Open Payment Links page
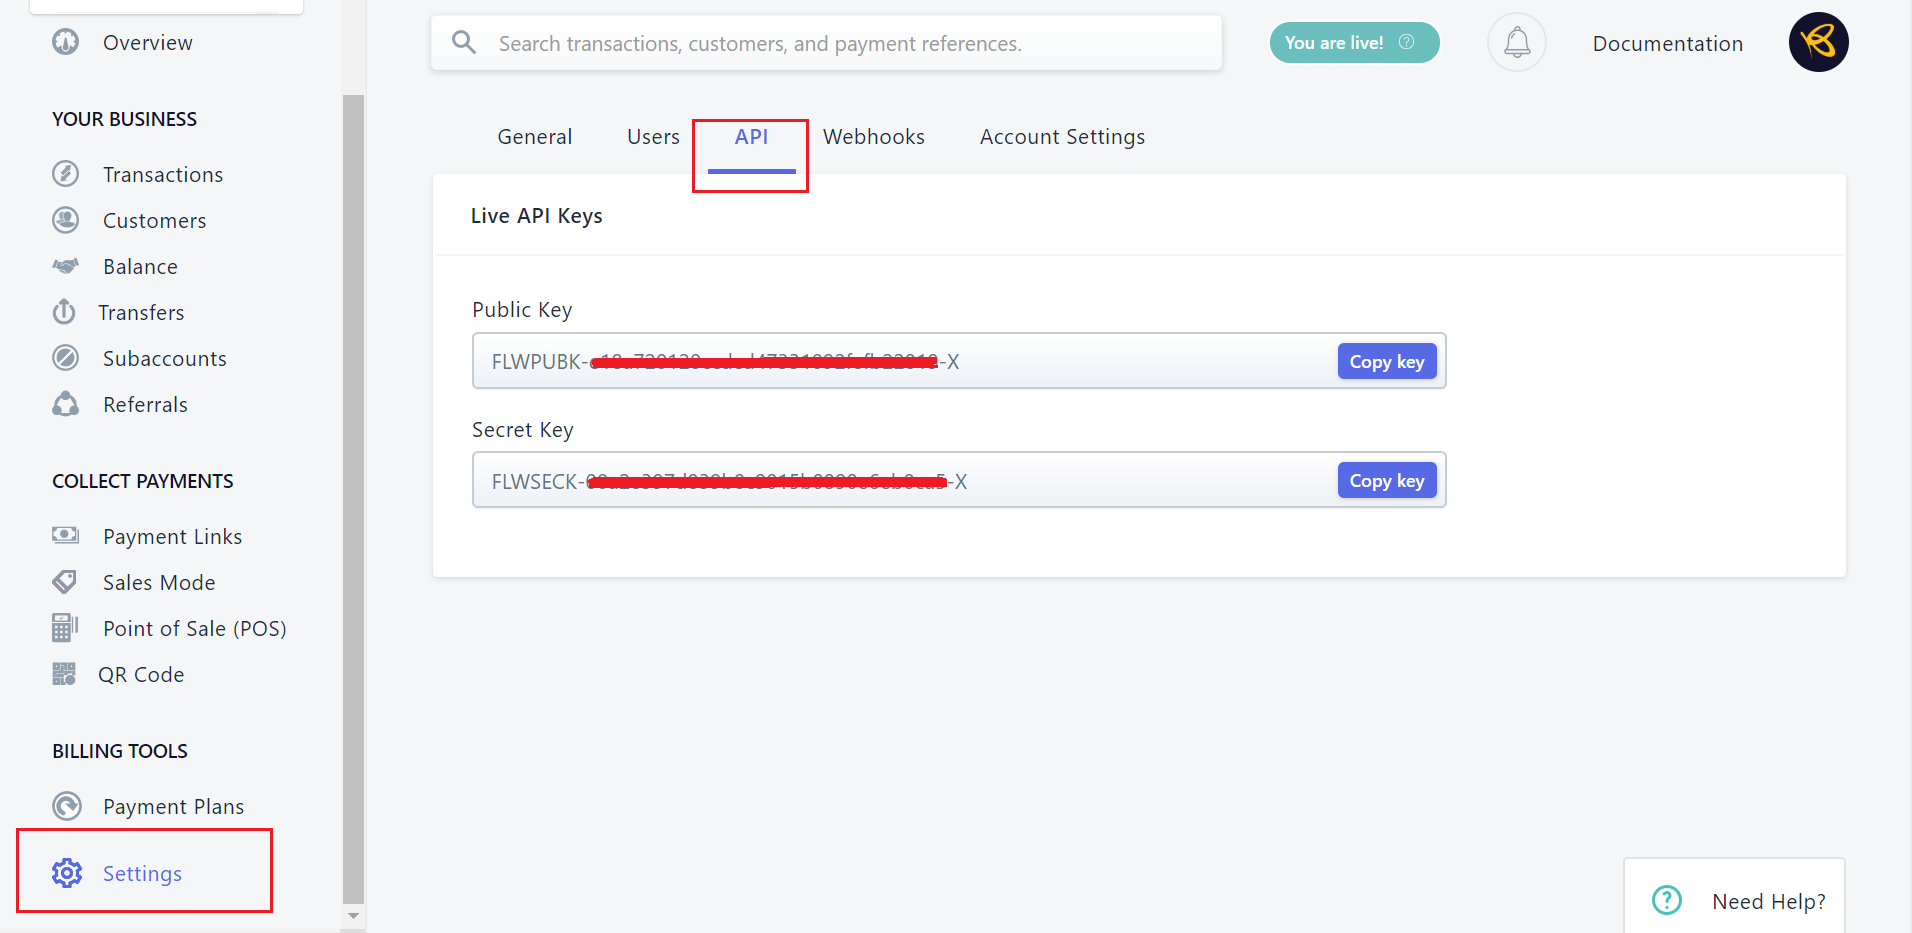The height and width of the screenshot is (933, 1912). click(x=172, y=536)
